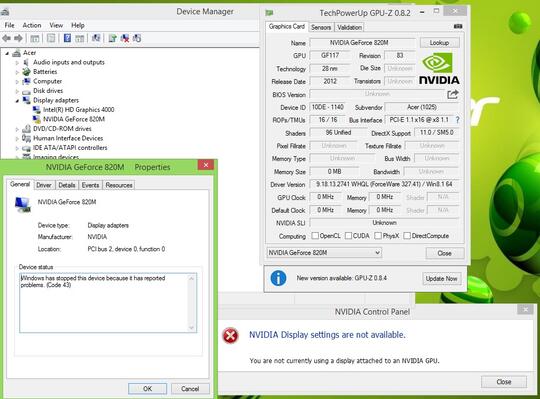Open the Driver tab in Properties
540x399 pixels.
44,185
